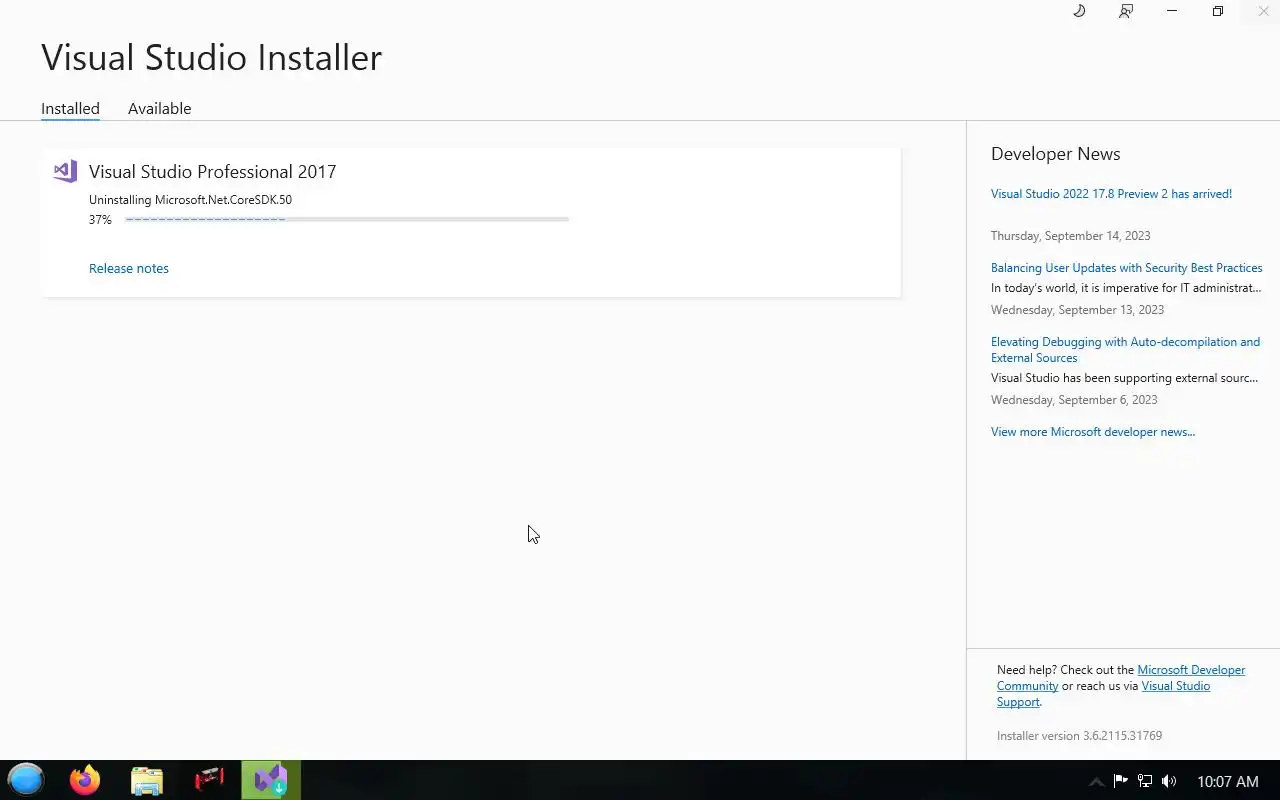1280x800 pixels.
Task: Select the Wednesday, September 6, 2023 date
Action: click(1074, 400)
